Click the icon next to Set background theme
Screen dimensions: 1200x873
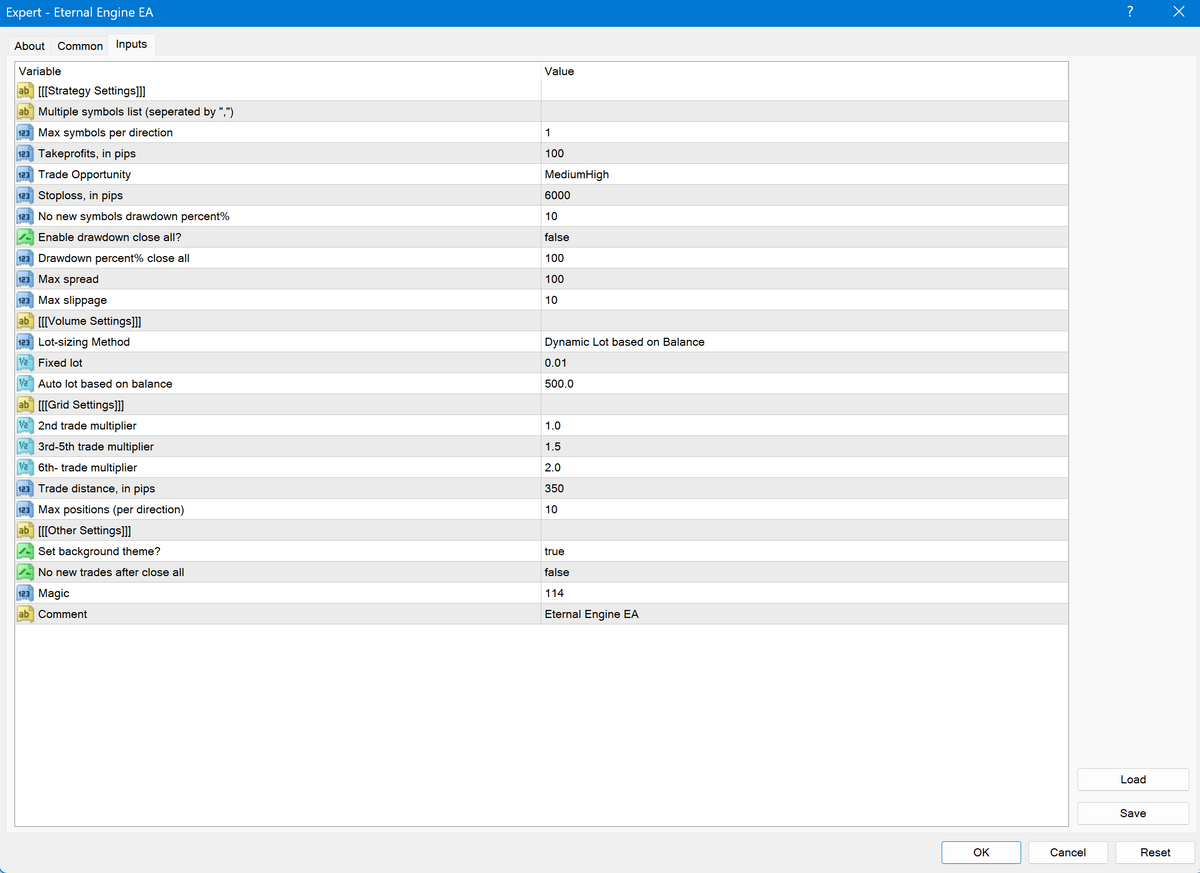[x=25, y=552]
